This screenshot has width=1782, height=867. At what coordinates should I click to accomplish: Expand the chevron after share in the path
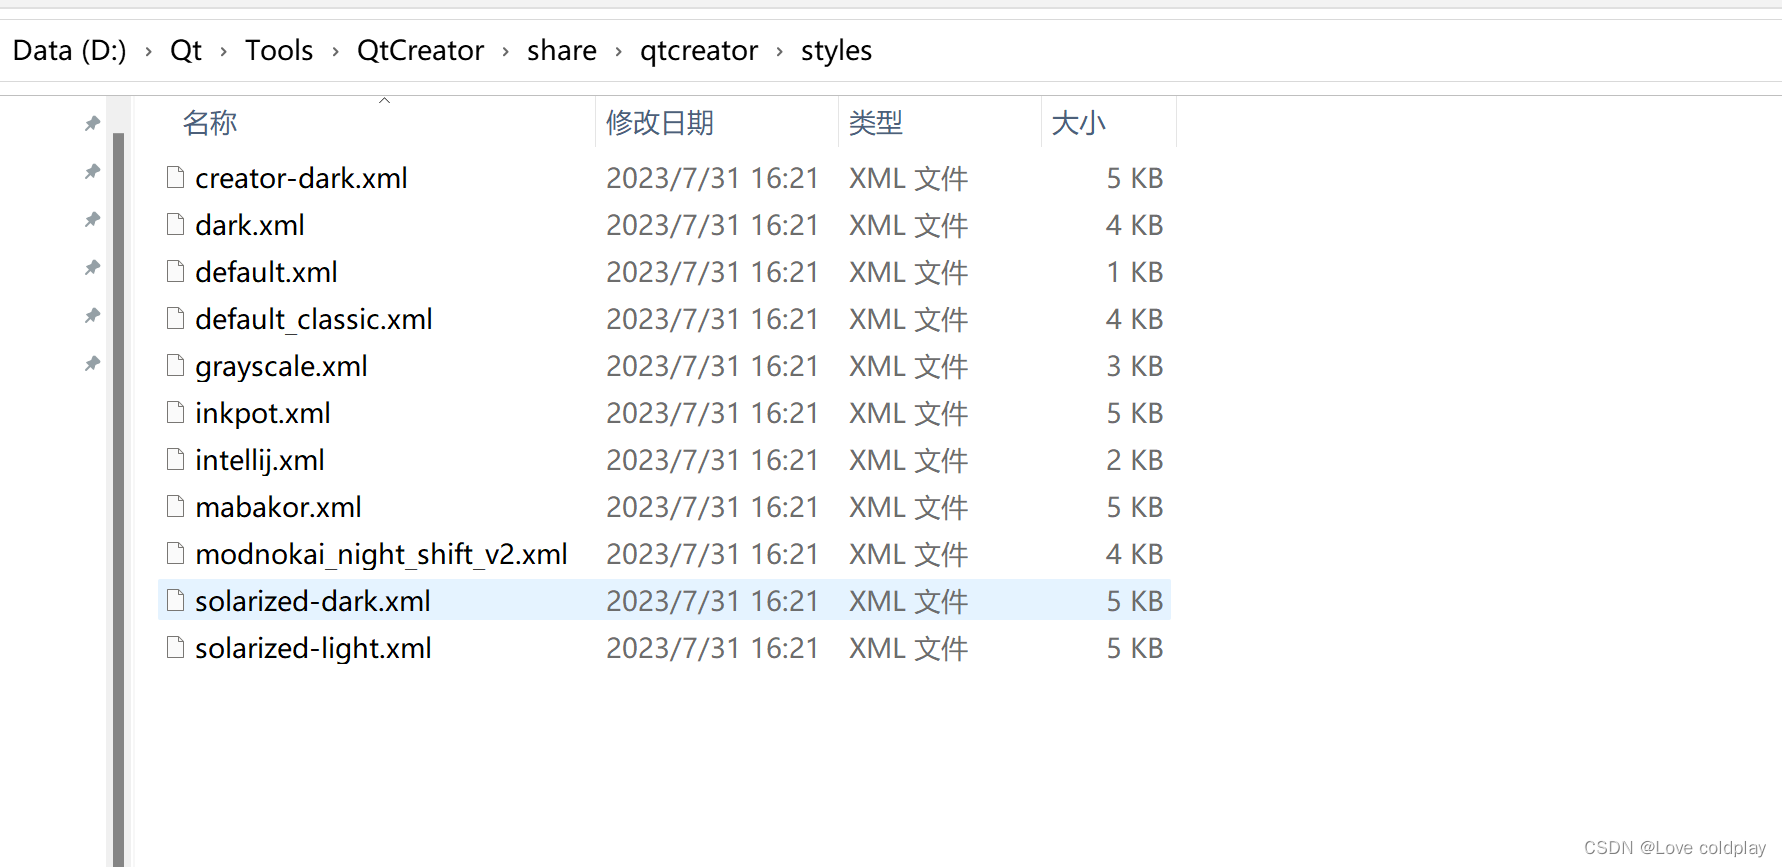[618, 51]
